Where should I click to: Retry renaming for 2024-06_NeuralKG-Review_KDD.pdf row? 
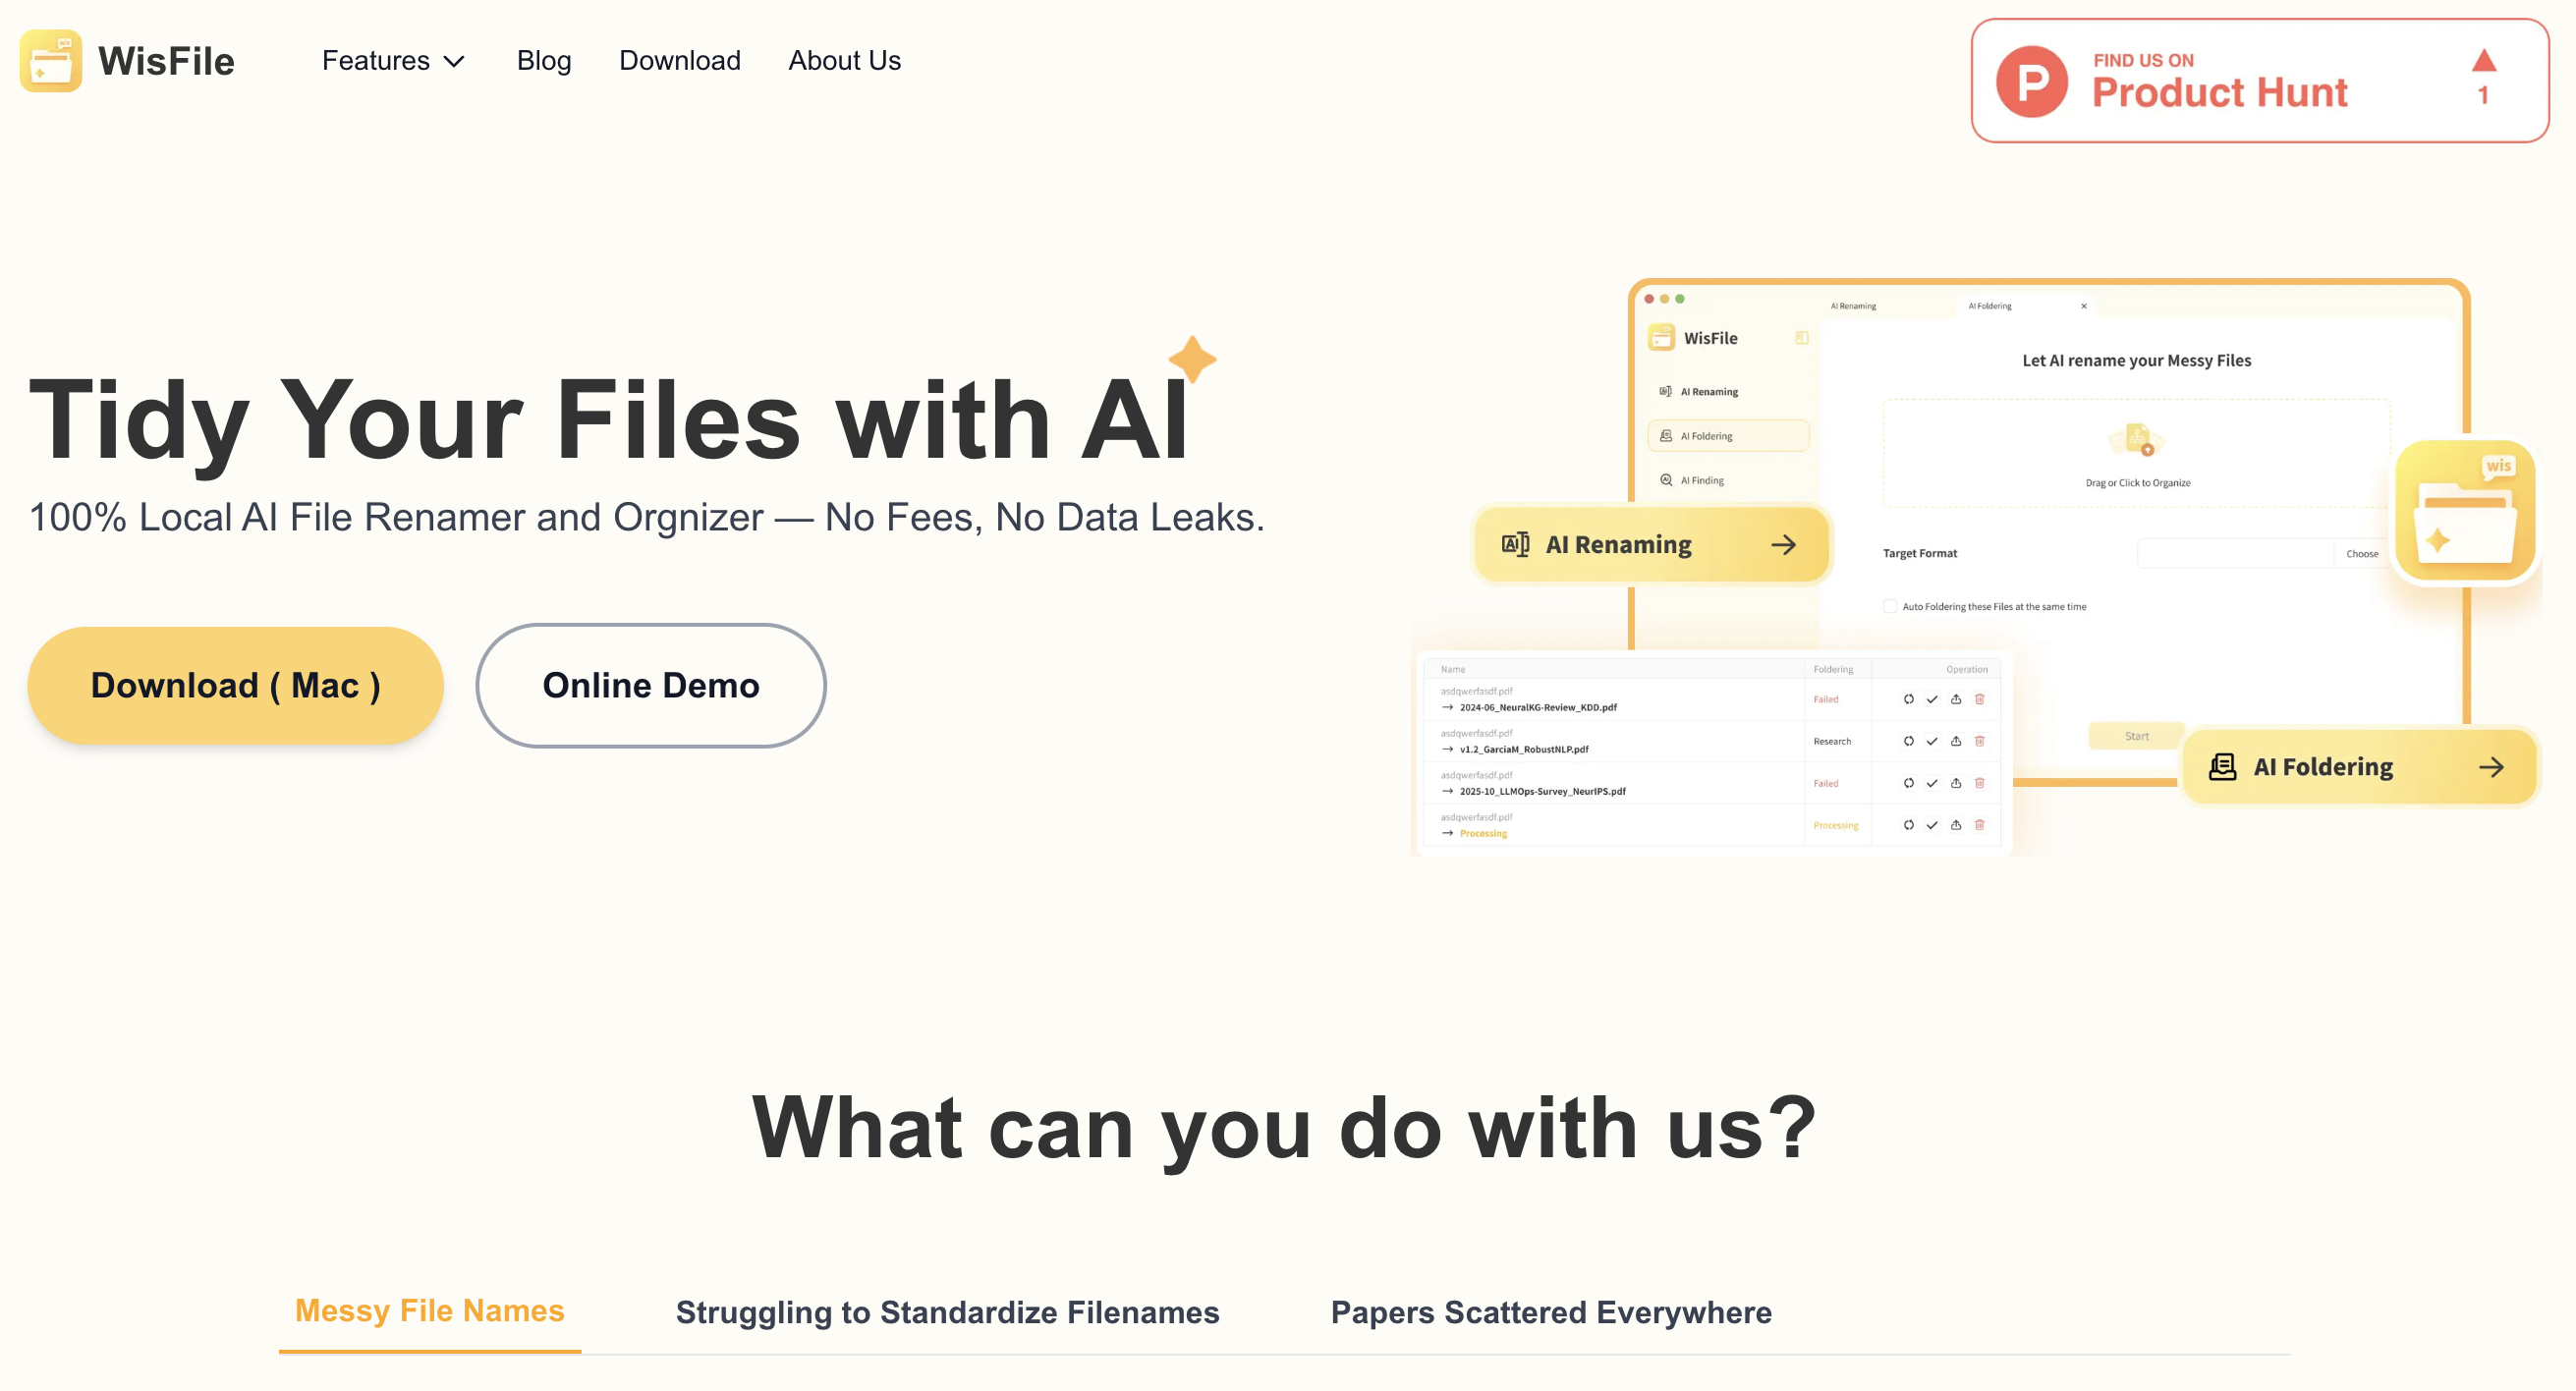coord(1908,699)
